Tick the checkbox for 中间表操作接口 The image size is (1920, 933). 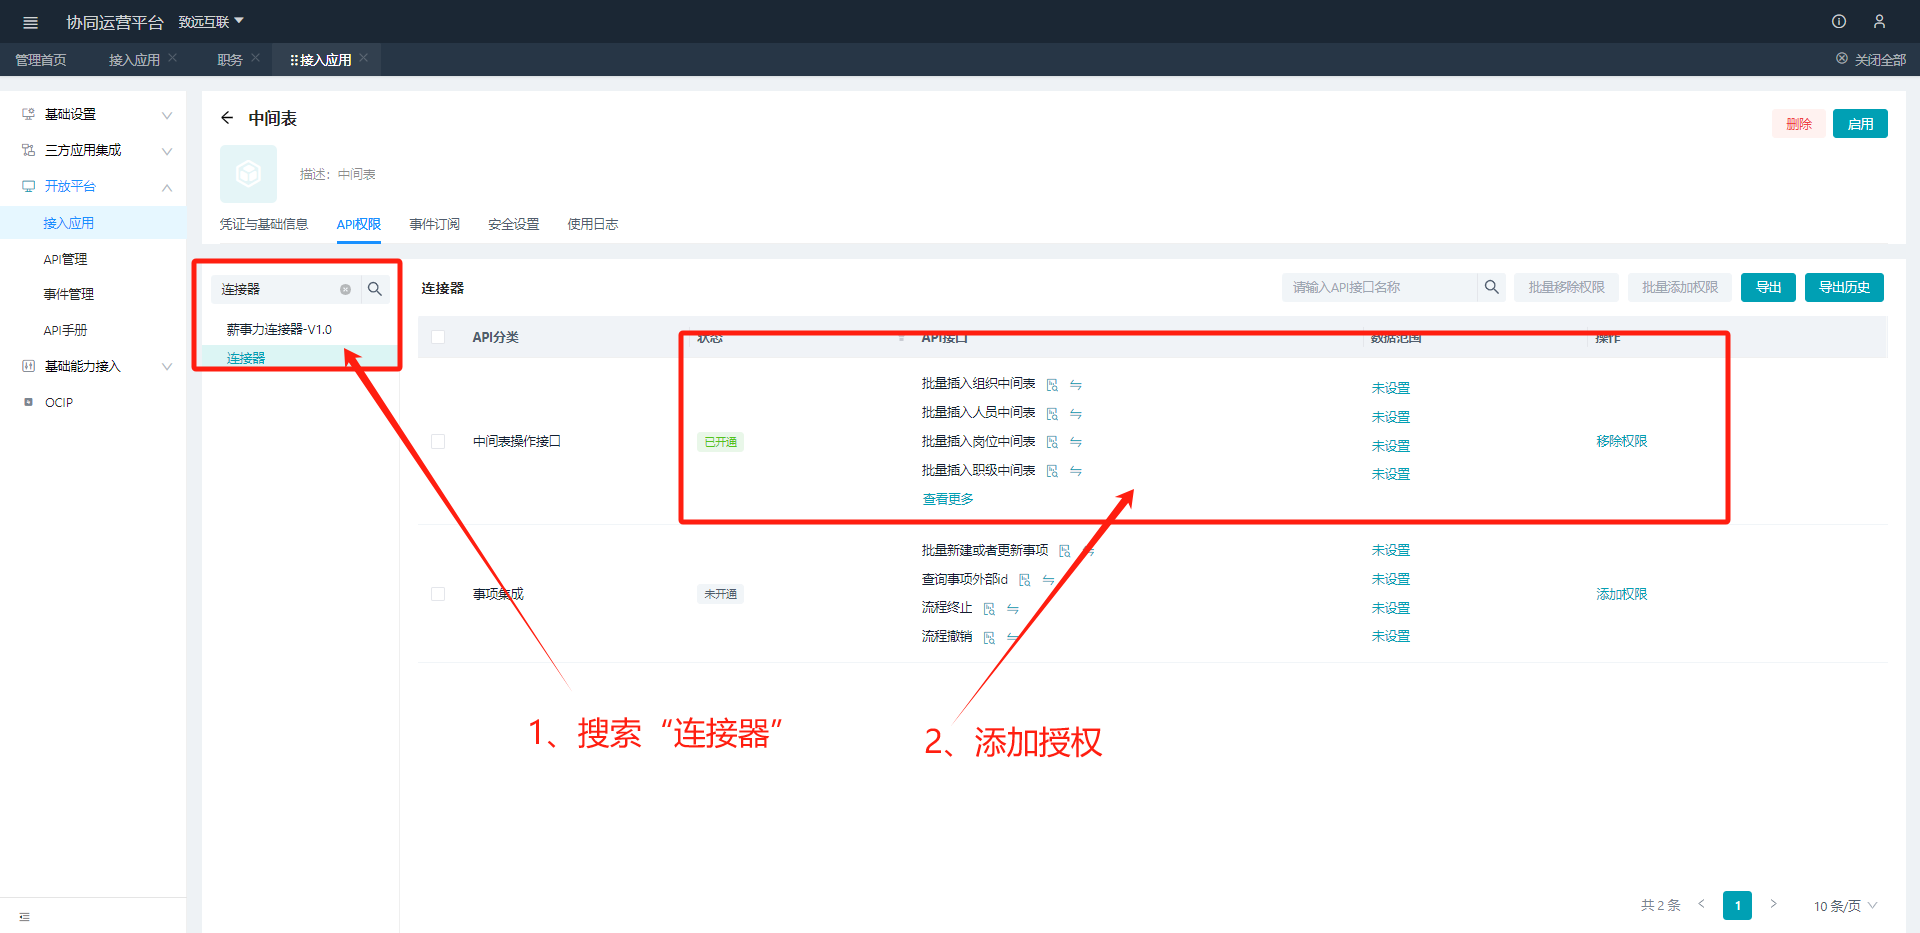click(x=438, y=441)
